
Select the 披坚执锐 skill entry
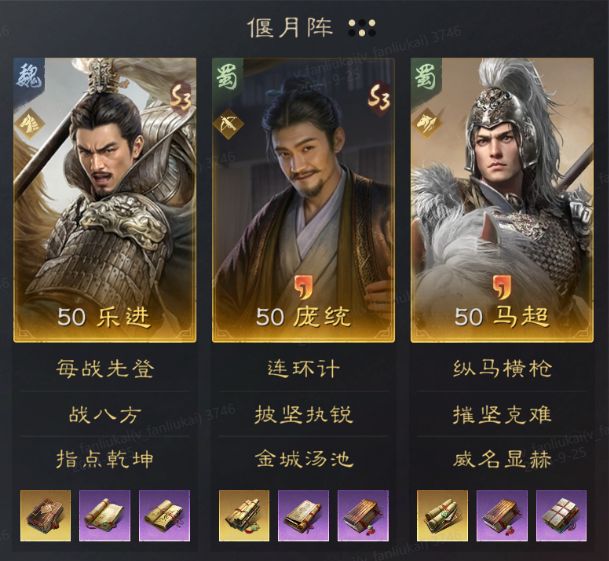(x=303, y=414)
